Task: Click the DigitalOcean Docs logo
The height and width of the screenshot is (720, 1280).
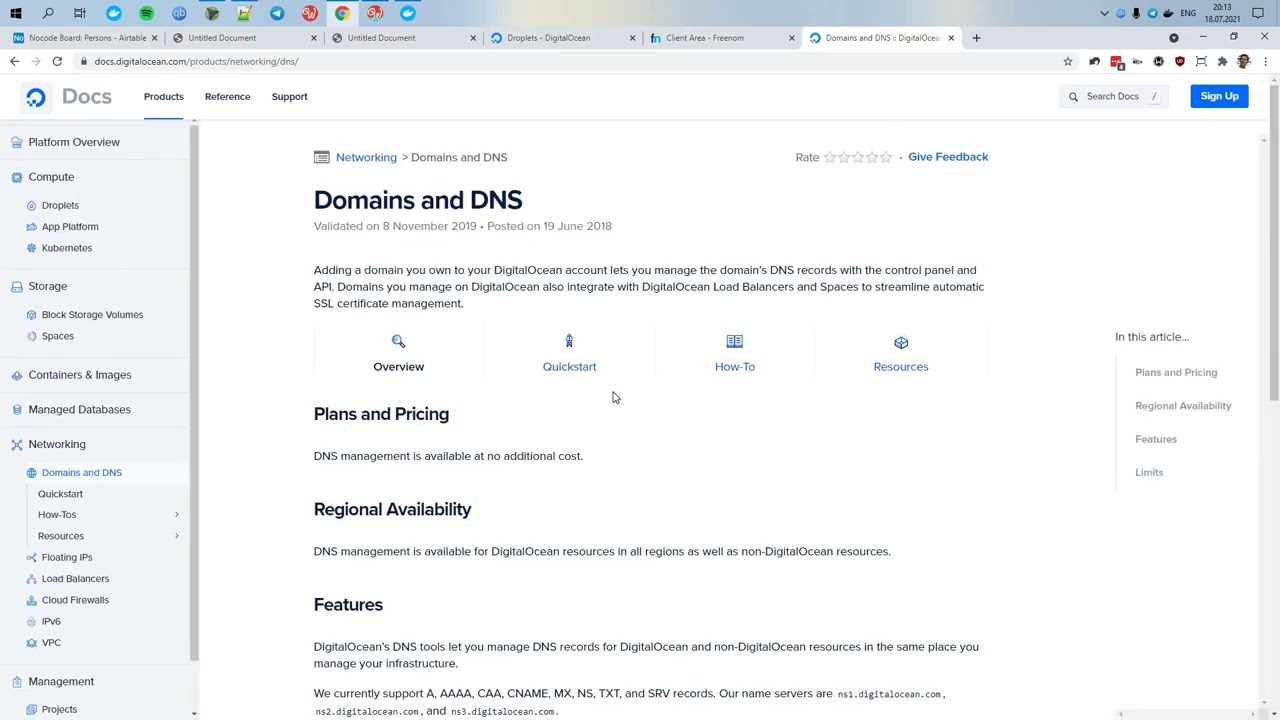Action: coord(68,97)
